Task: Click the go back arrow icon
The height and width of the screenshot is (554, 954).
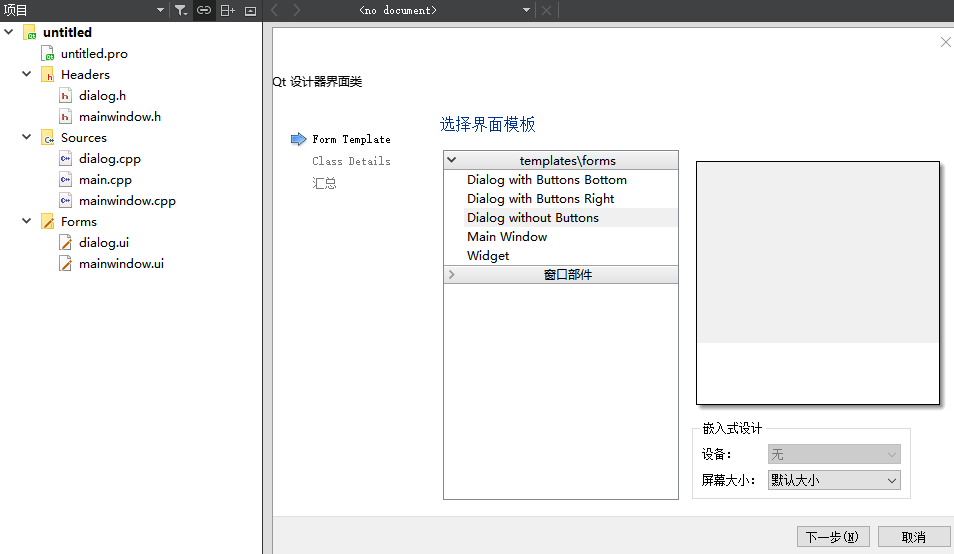Action: pyautogui.click(x=275, y=10)
